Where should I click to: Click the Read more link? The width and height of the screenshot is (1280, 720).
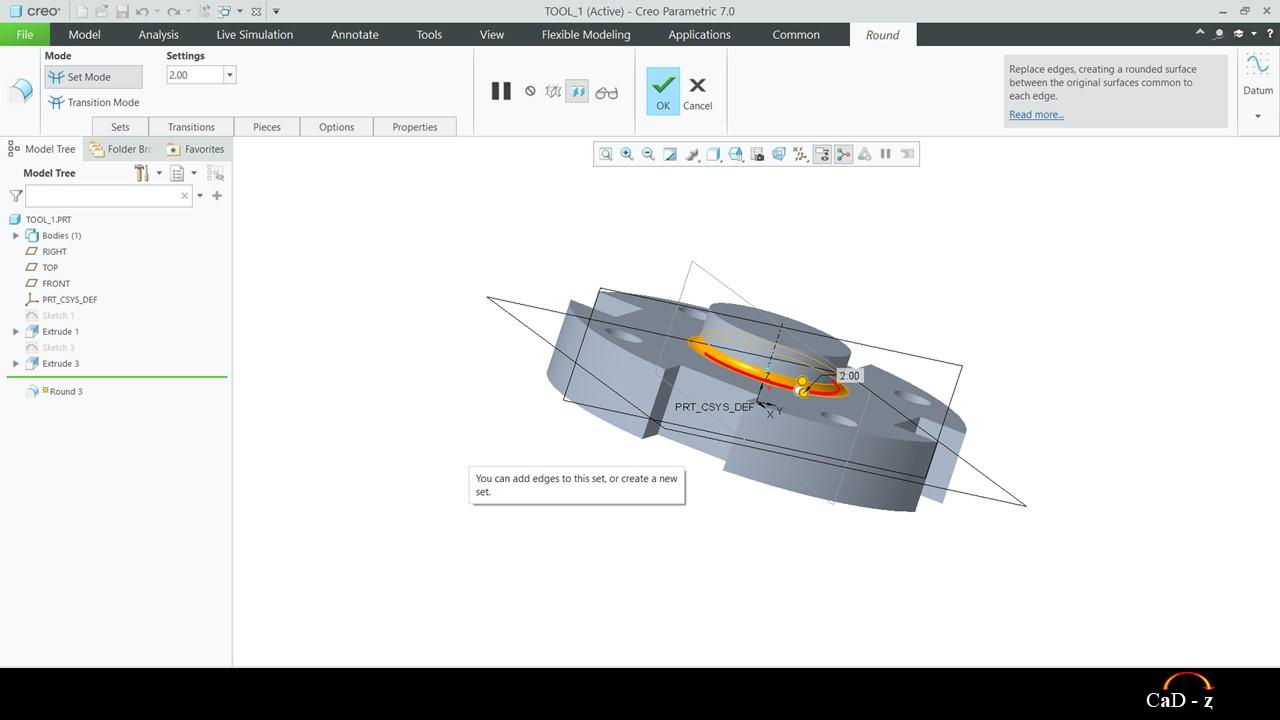pyautogui.click(x=1036, y=115)
